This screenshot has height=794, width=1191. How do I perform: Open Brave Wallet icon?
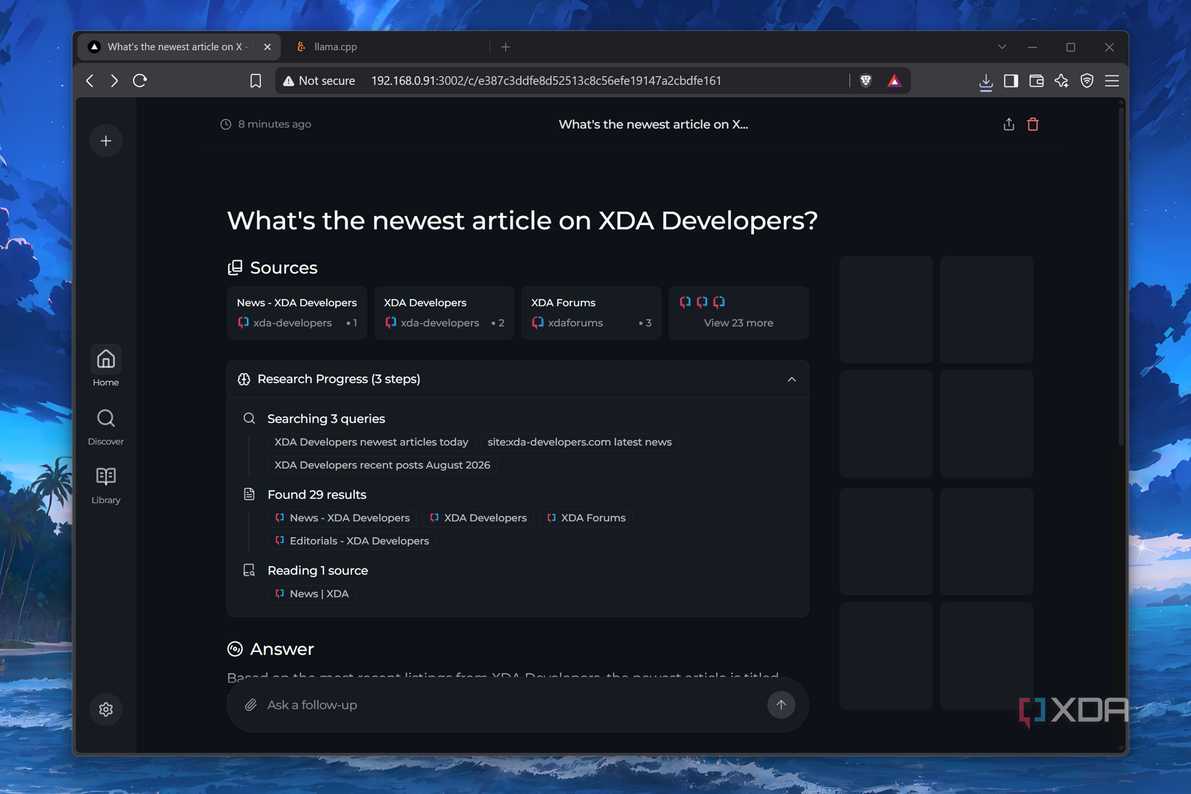pos(1036,81)
